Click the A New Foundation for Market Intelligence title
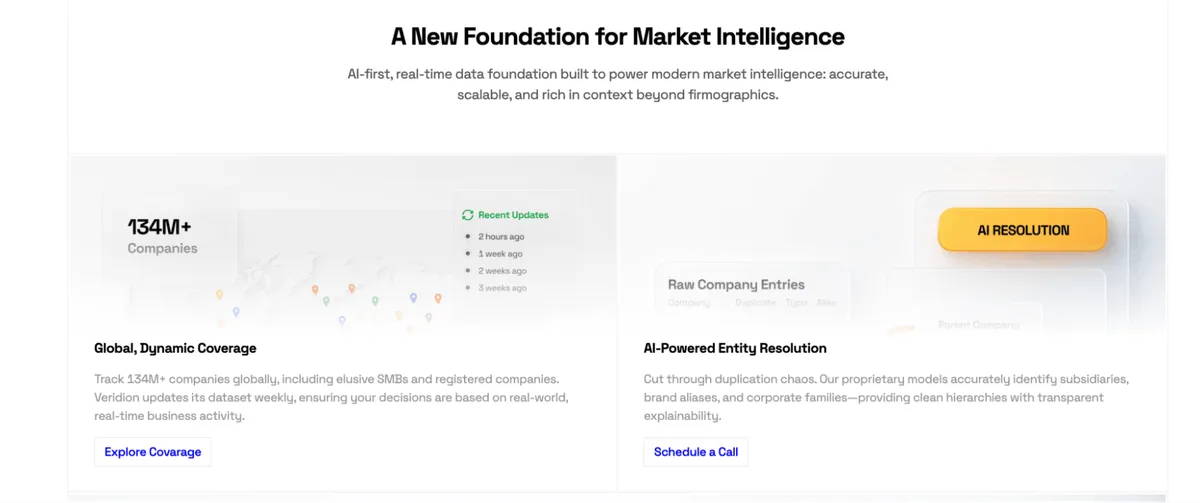 click(x=618, y=37)
